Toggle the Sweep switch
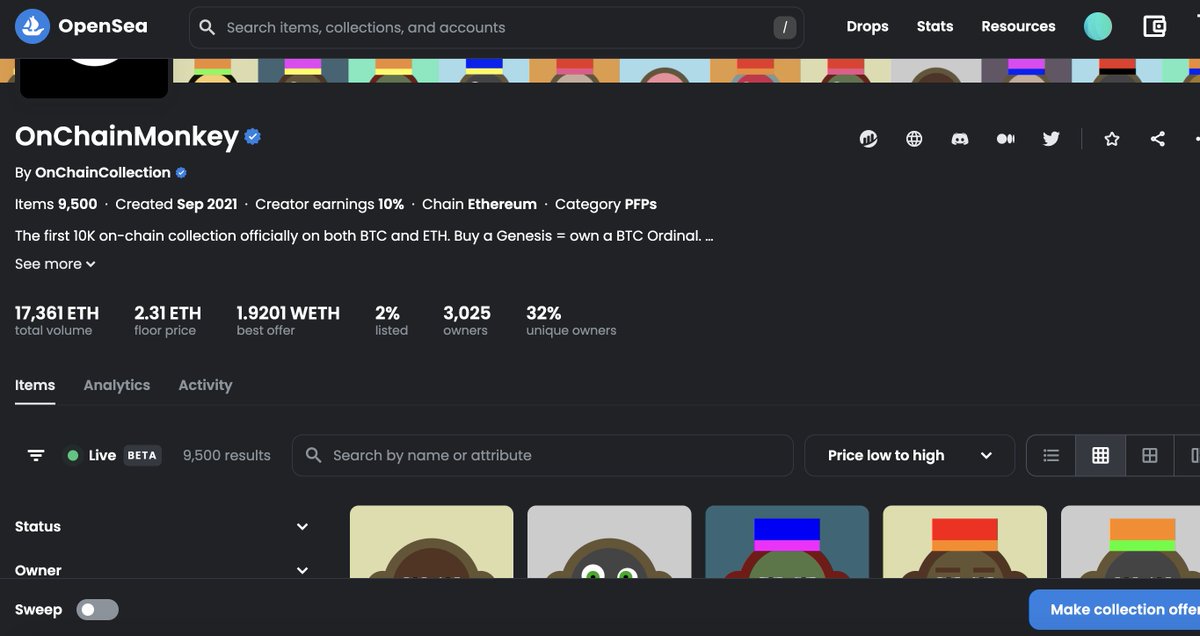 98,609
